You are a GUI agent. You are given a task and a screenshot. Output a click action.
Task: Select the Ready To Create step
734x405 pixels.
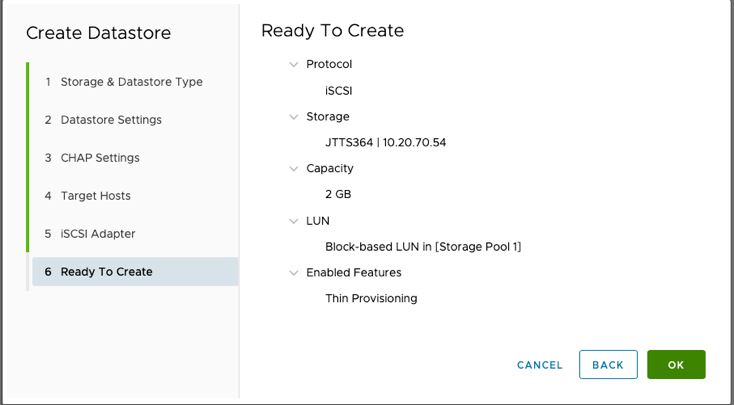coord(106,272)
